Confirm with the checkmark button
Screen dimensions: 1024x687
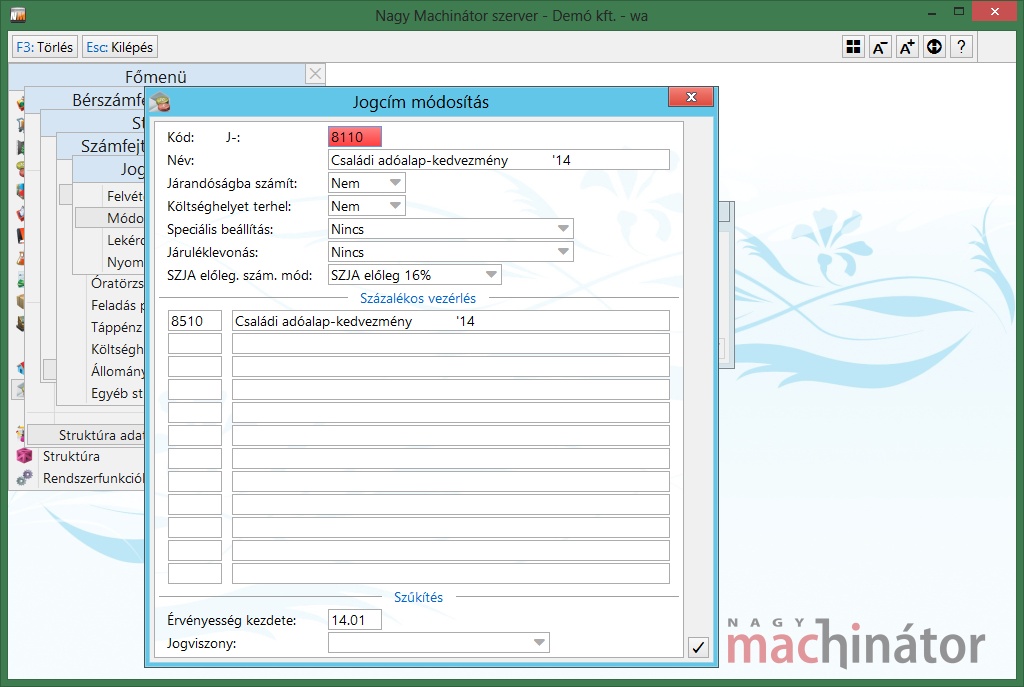(698, 647)
